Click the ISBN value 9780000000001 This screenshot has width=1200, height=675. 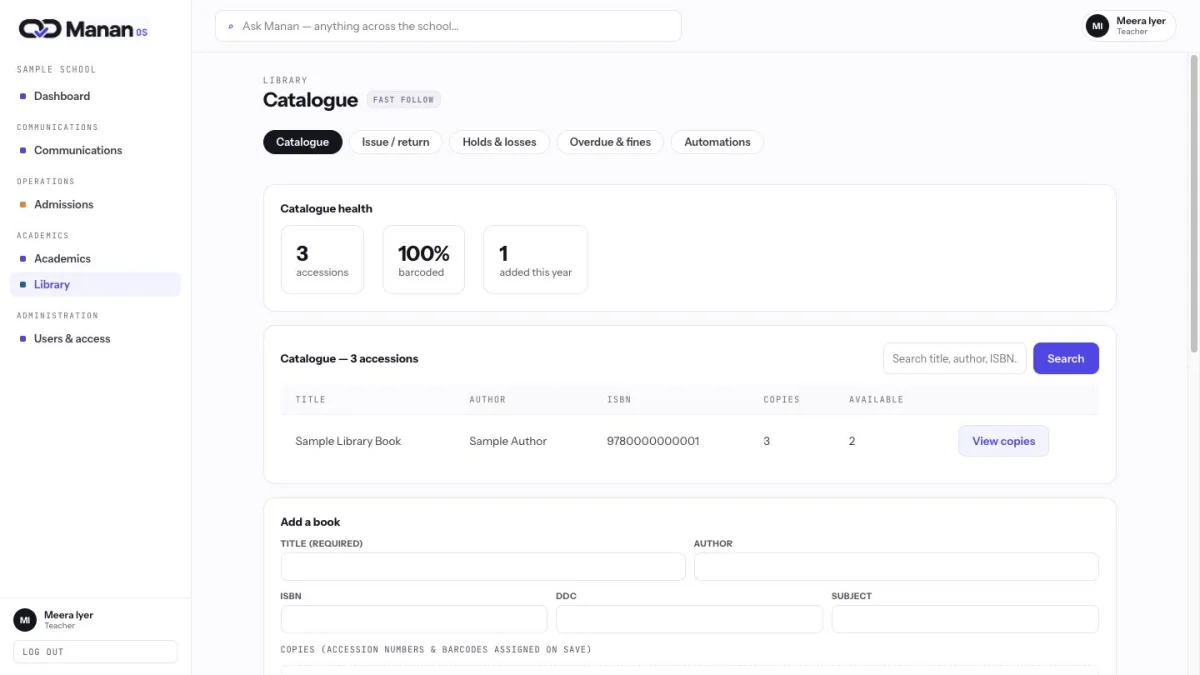pyautogui.click(x=653, y=441)
